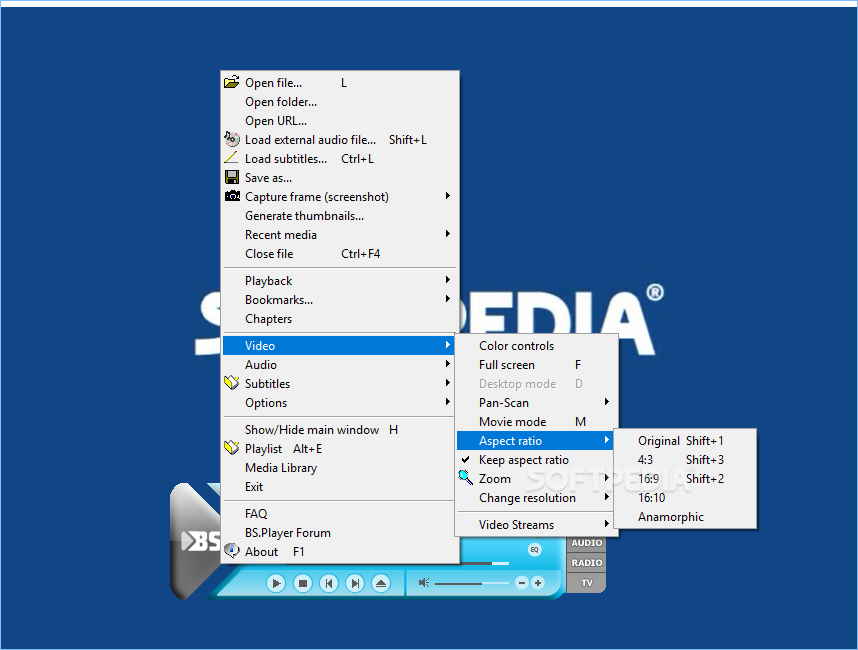Set aspect ratio to 16:10
This screenshot has height=650, width=858.
pos(685,498)
